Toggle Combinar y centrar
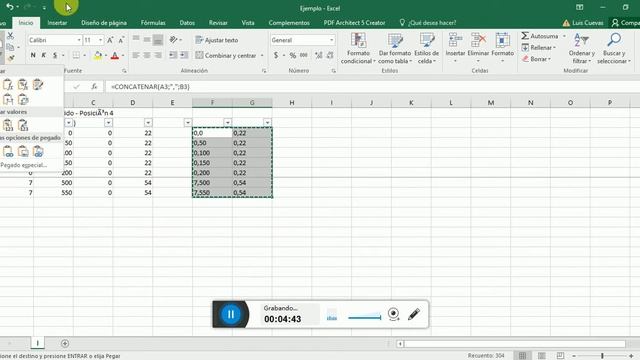Viewport: 640px width, 360px height. 226,55
